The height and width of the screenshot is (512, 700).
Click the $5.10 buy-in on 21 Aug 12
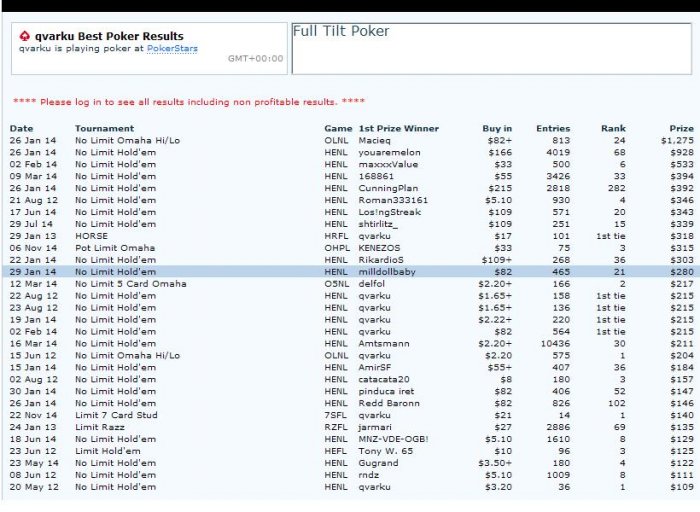click(x=498, y=200)
